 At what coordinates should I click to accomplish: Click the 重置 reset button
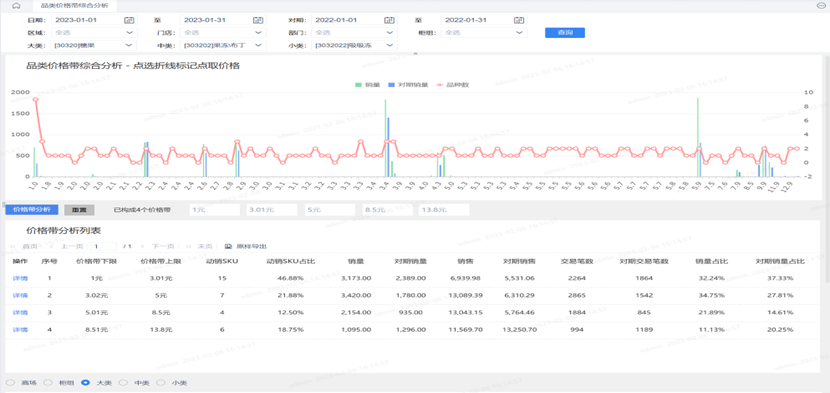(79, 210)
